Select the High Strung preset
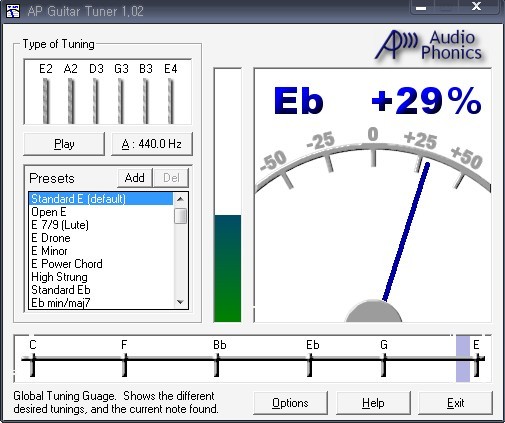The height and width of the screenshot is (423, 505). coord(101,277)
